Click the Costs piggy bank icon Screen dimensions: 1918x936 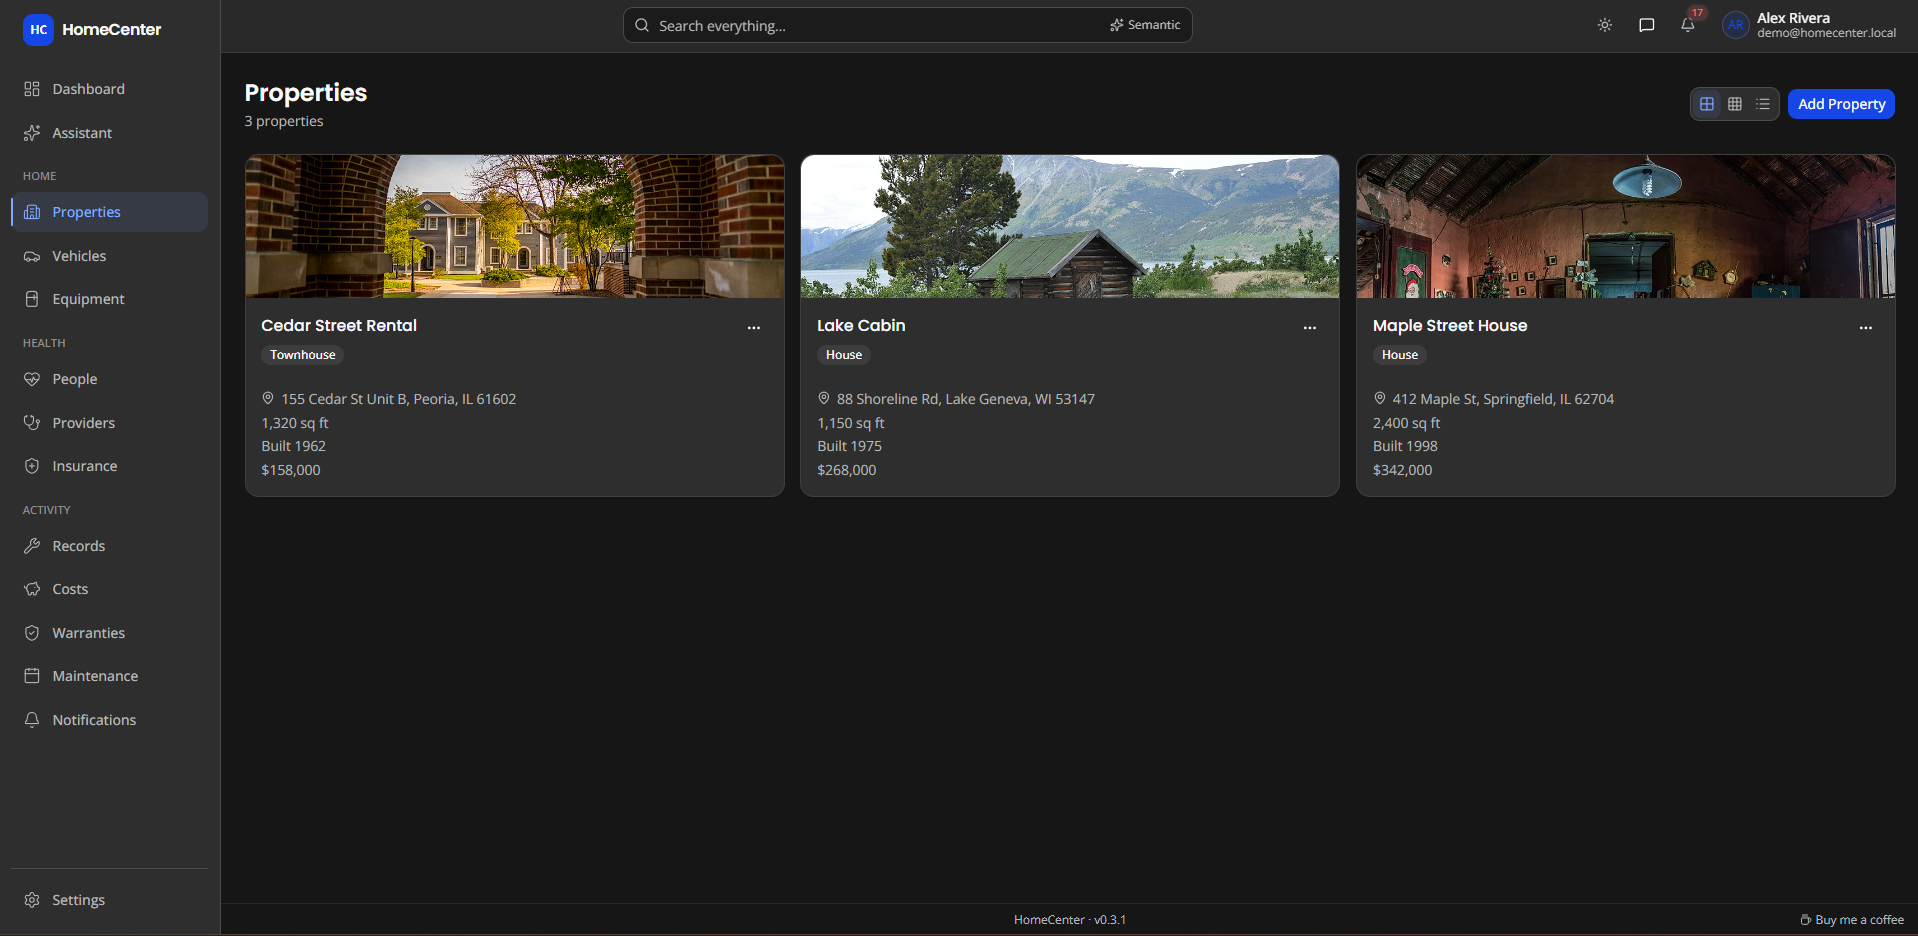(x=32, y=589)
